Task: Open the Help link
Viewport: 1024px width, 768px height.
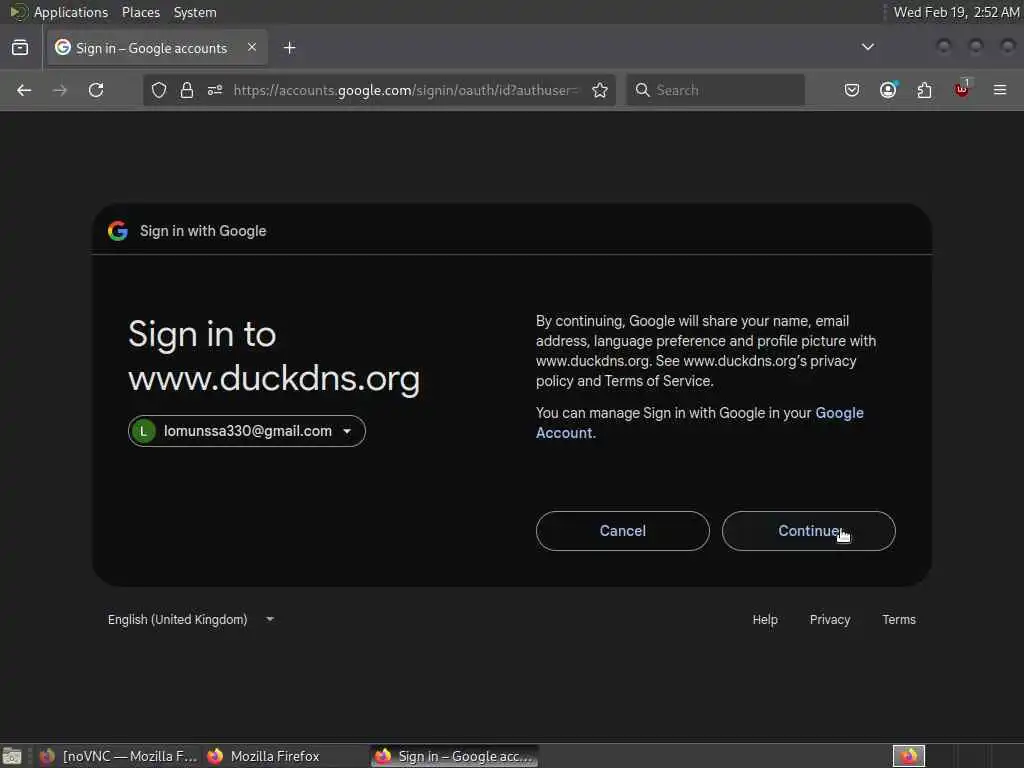Action: 765,619
